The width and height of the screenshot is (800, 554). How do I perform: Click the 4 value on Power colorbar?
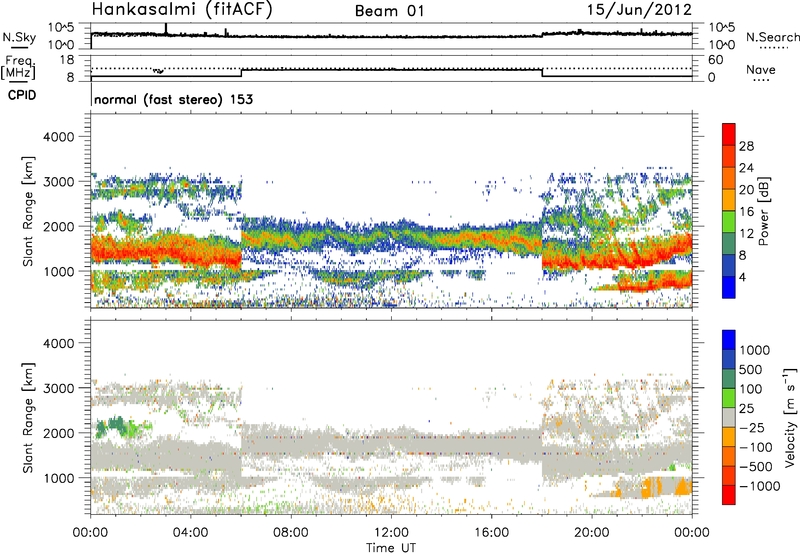coord(743,277)
